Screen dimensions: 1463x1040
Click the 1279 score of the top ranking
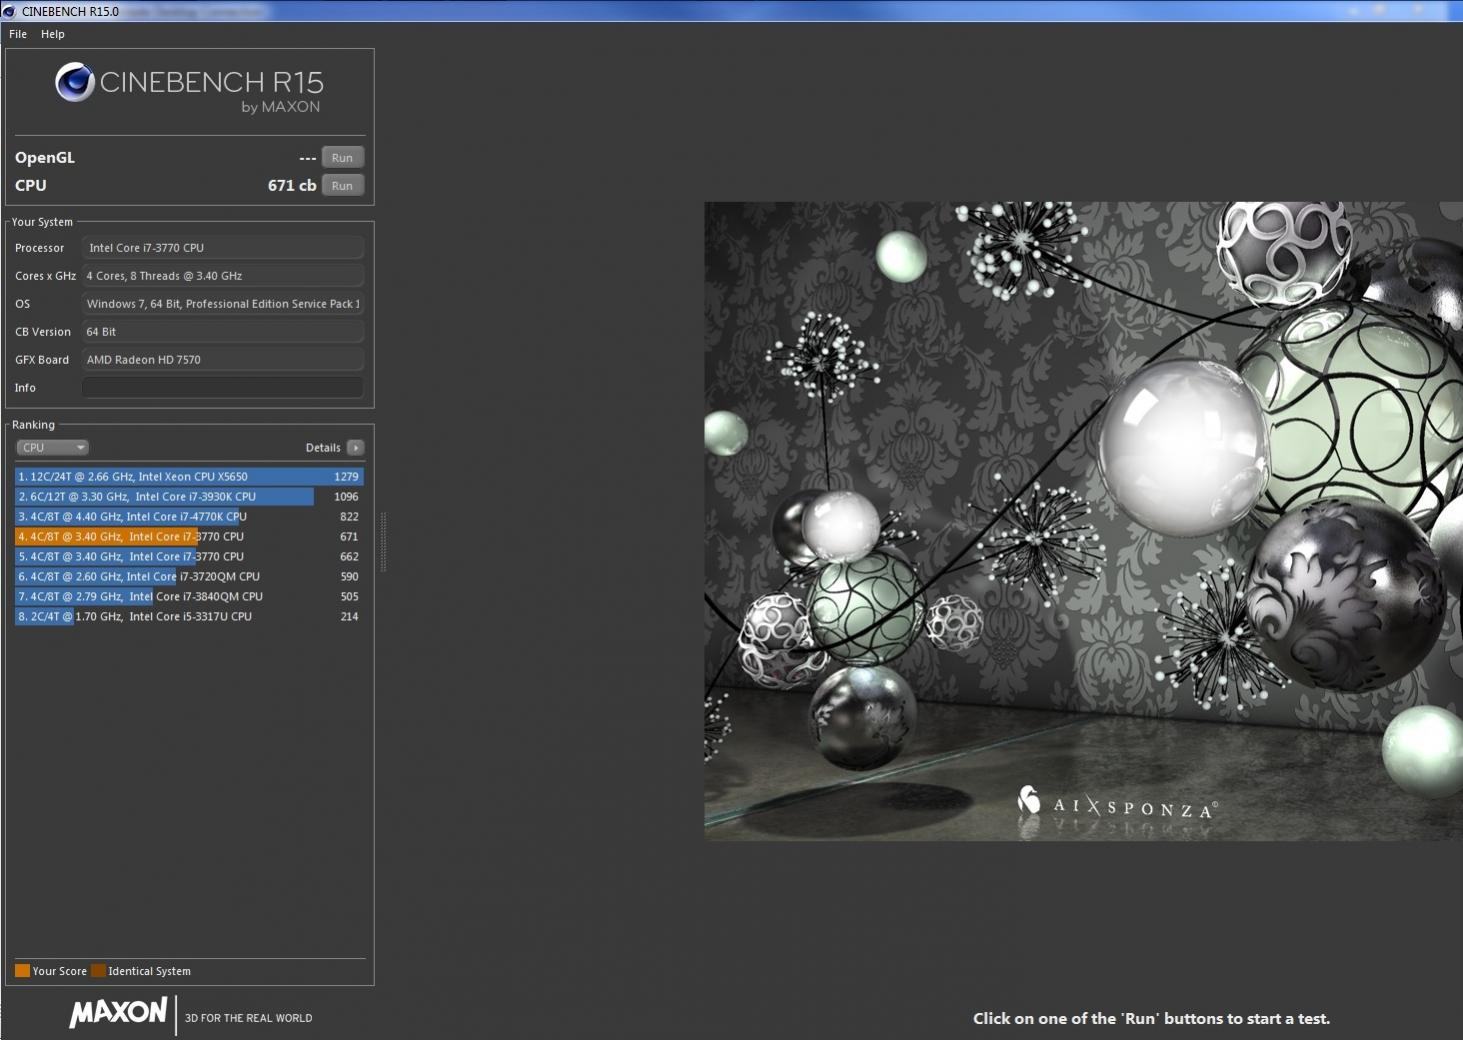pyautogui.click(x=346, y=477)
